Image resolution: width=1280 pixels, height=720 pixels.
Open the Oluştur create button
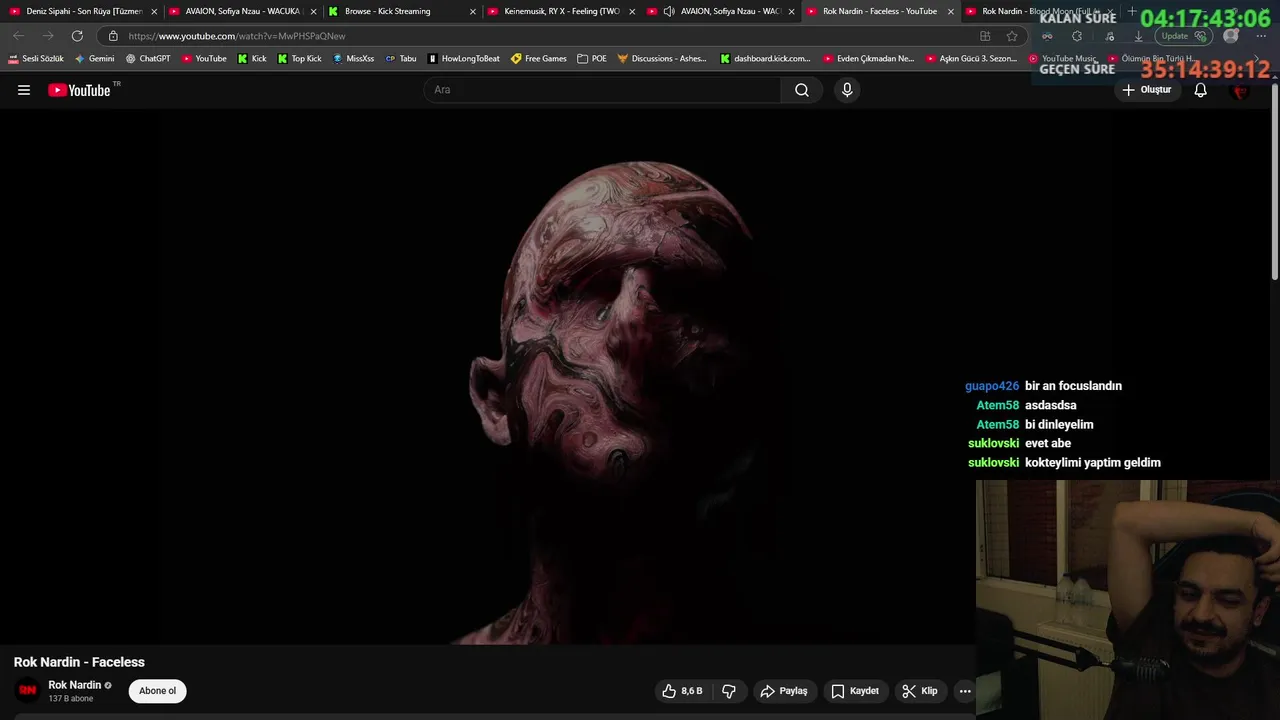pyautogui.click(x=1146, y=90)
